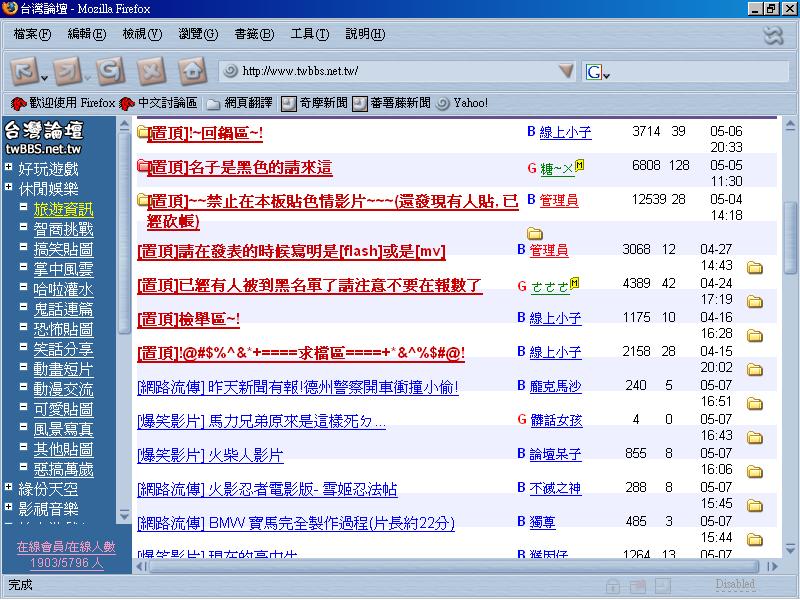This screenshot has width=800, height=600.
Task: Collapse the 休閒娛樂 category in sidebar
Action: 8,188
